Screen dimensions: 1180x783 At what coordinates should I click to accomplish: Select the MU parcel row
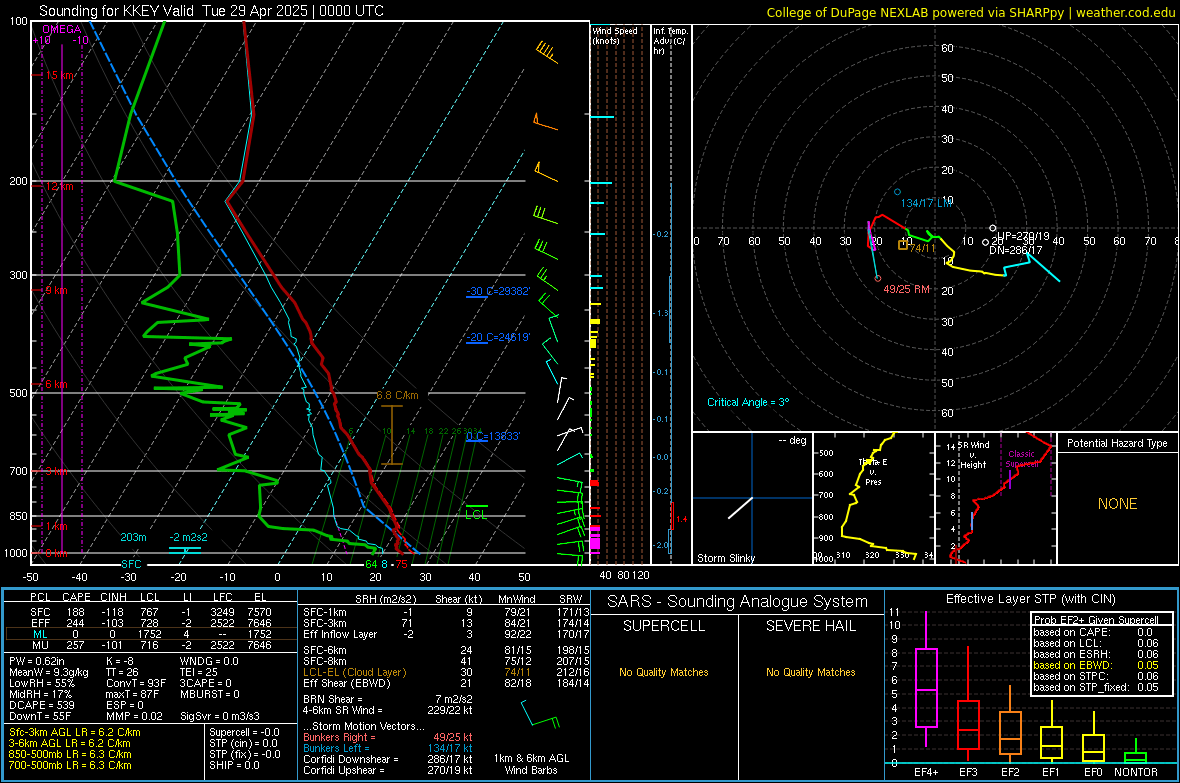tap(151, 645)
